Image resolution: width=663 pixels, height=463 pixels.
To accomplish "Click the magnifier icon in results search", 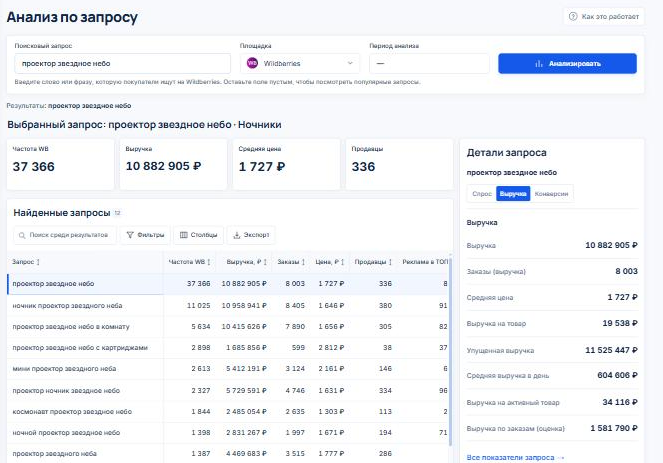I will pos(22,235).
